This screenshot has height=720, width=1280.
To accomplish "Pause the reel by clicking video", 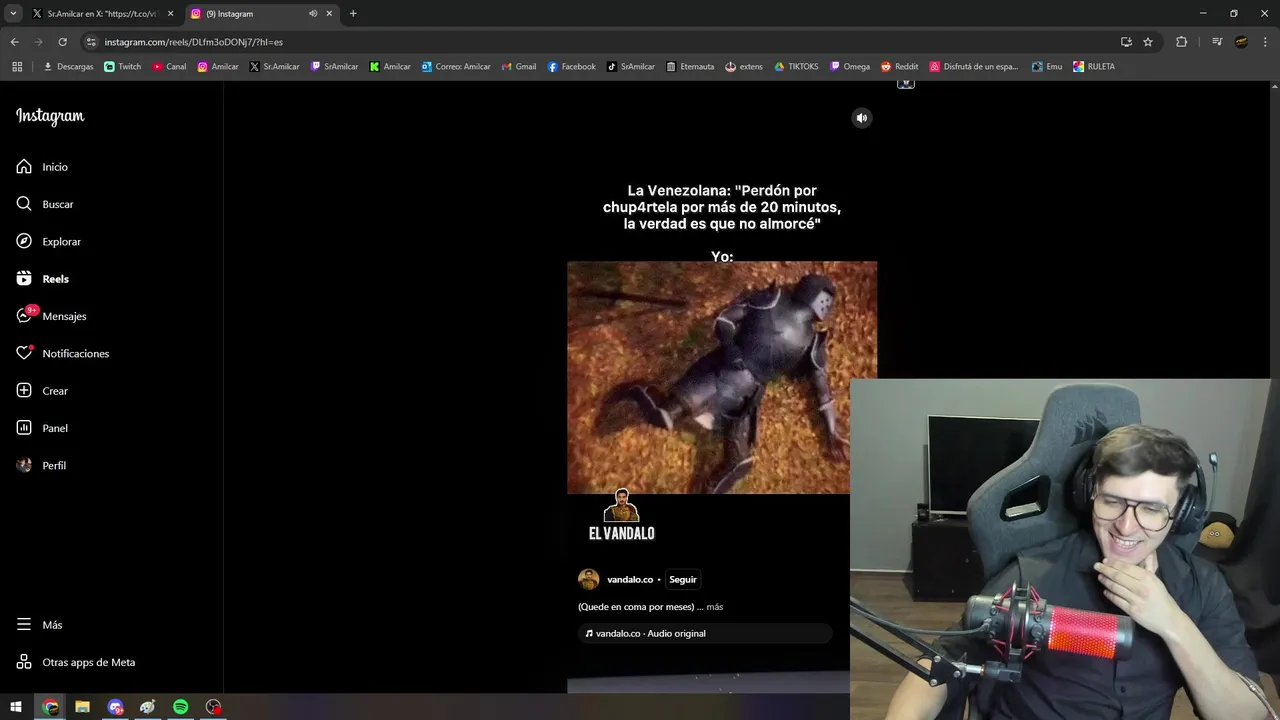I will [721, 377].
